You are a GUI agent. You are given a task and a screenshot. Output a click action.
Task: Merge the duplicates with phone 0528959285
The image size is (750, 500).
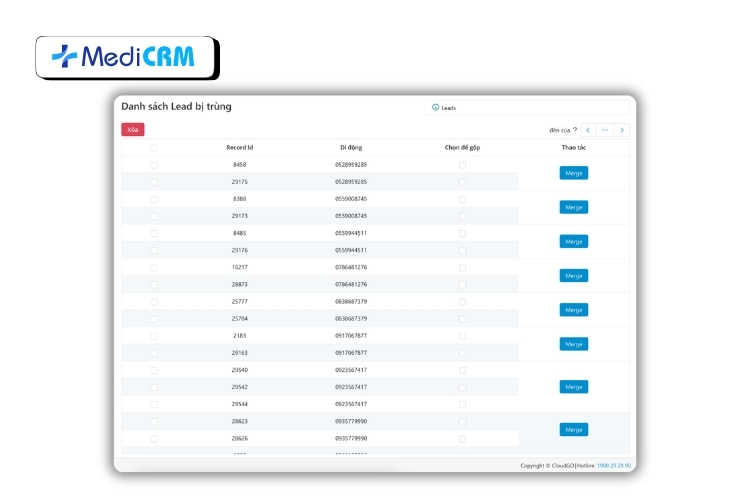(x=574, y=173)
